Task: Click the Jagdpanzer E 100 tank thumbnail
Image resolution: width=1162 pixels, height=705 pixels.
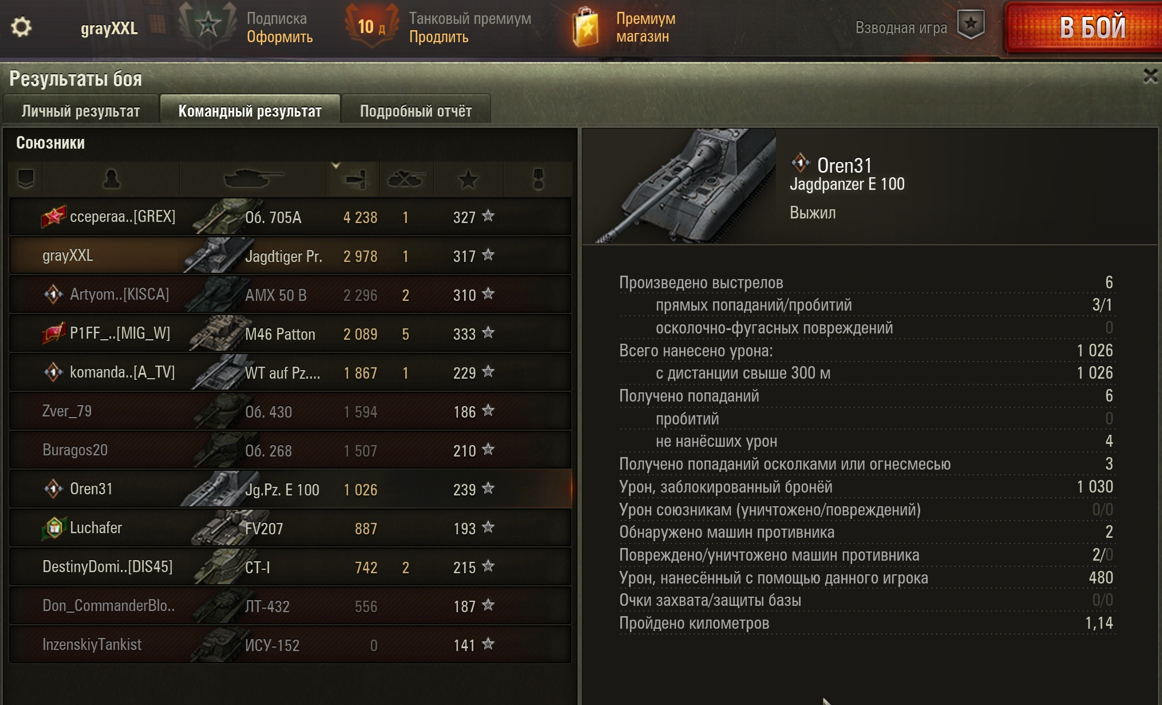Action: 683,185
